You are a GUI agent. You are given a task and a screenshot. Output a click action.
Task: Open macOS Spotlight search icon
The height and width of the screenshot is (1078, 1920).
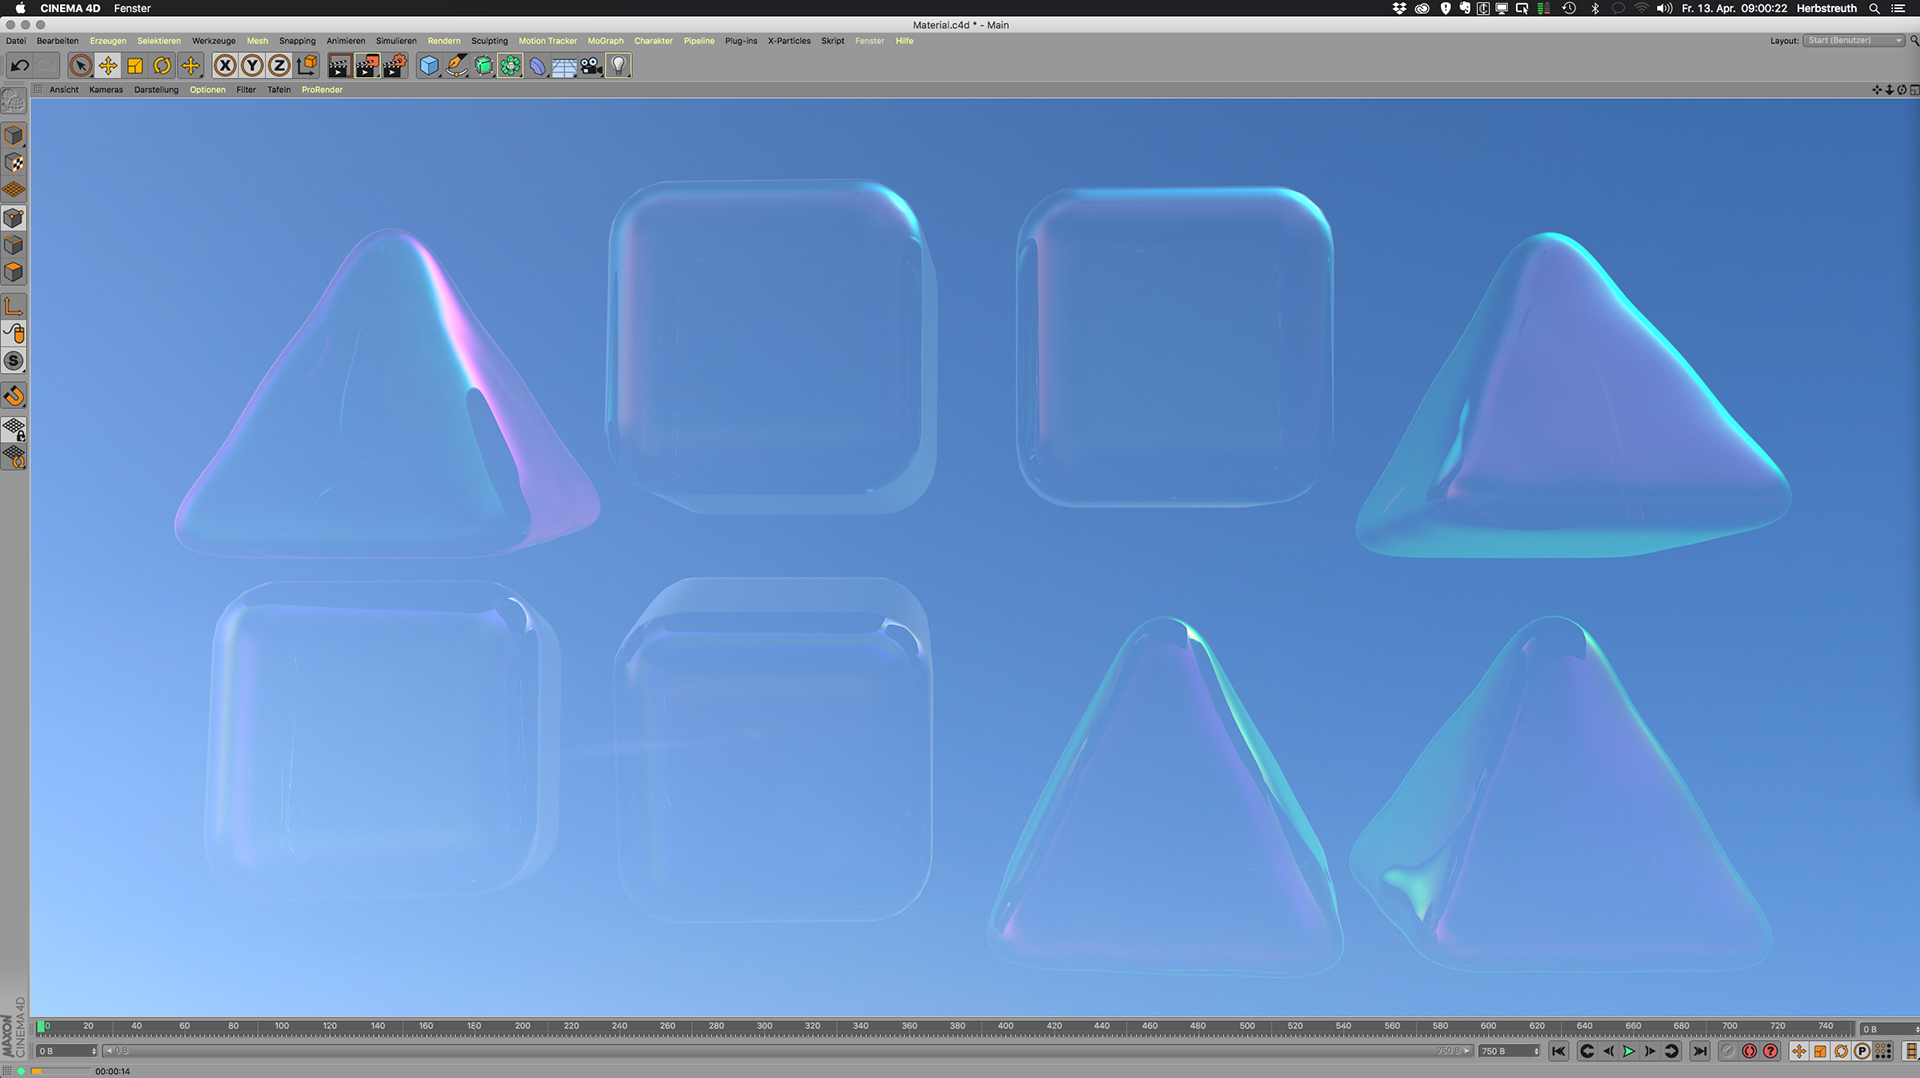tap(1874, 8)
